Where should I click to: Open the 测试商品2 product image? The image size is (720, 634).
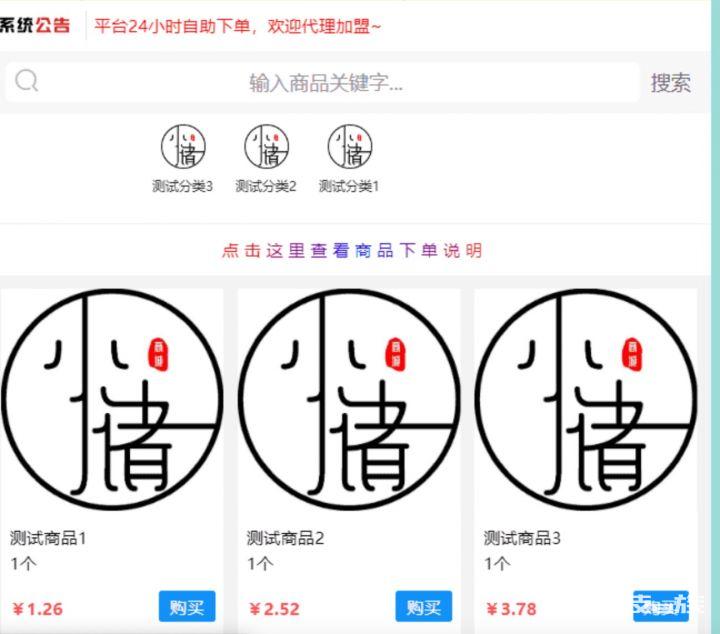(349, 399)
